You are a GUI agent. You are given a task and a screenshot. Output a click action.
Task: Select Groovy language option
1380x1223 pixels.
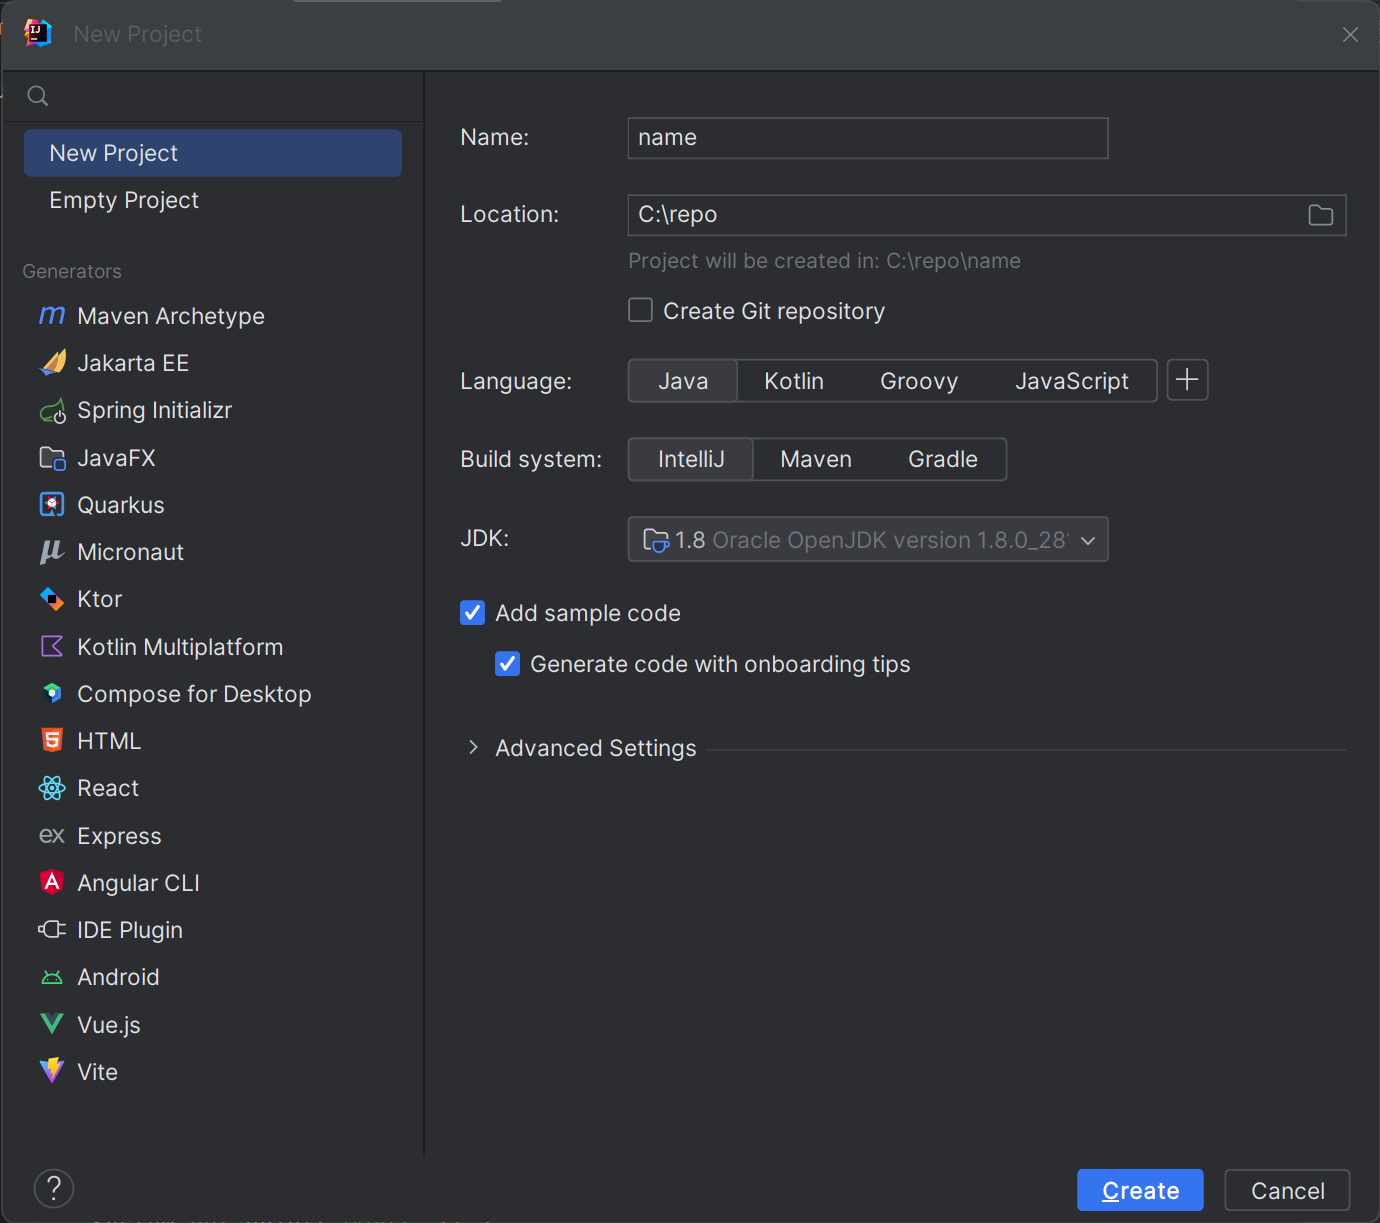click(919, 381)
